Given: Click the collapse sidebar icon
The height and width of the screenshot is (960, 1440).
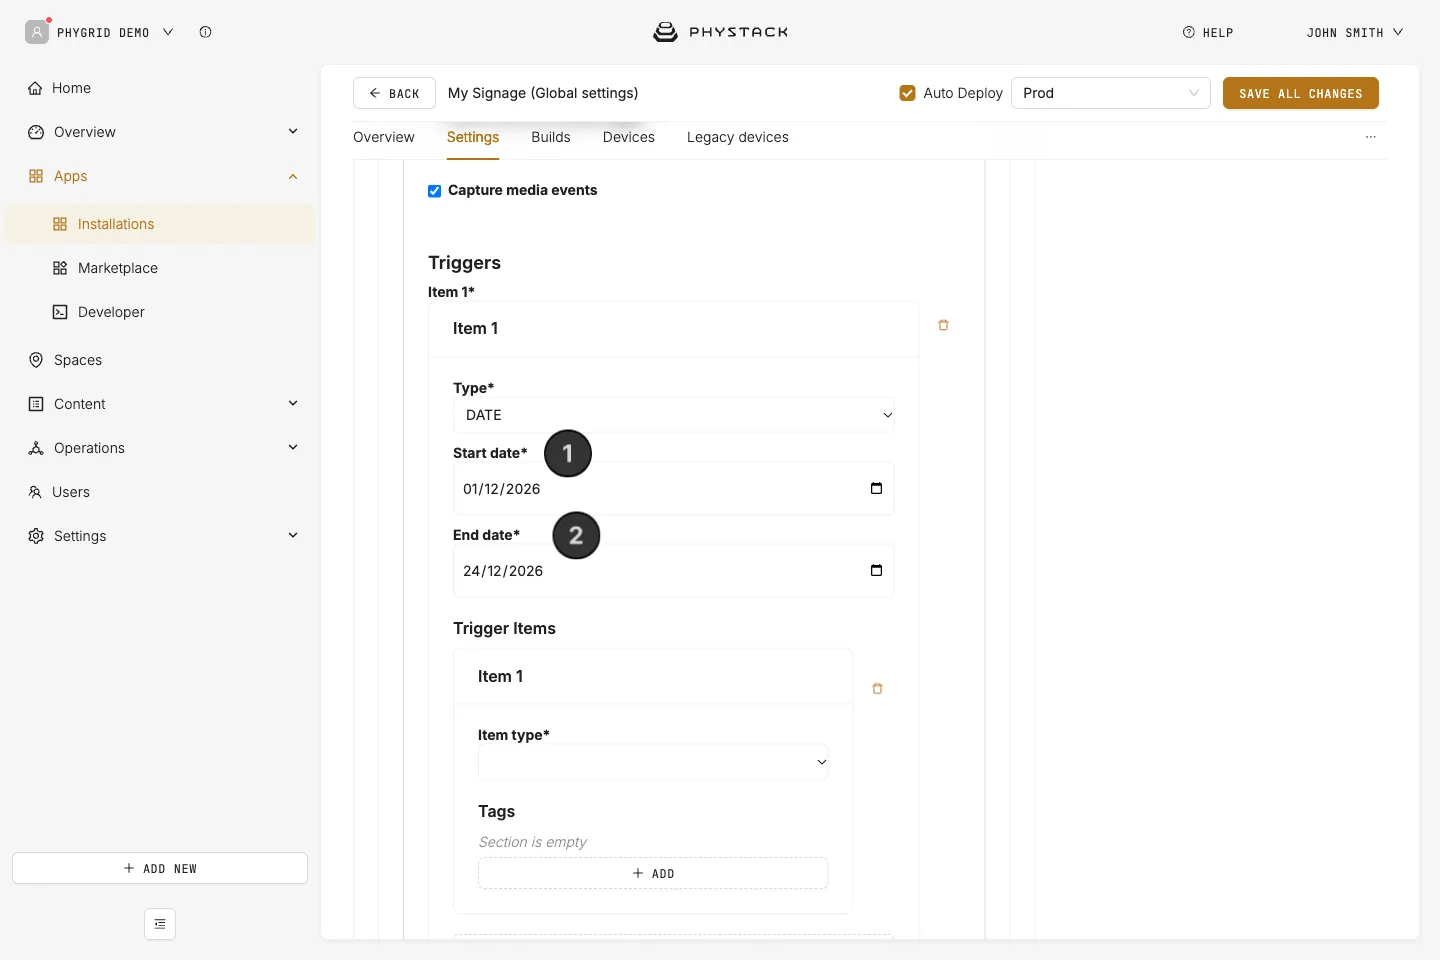Looking at the screenshot, I should tap(160, 924).
